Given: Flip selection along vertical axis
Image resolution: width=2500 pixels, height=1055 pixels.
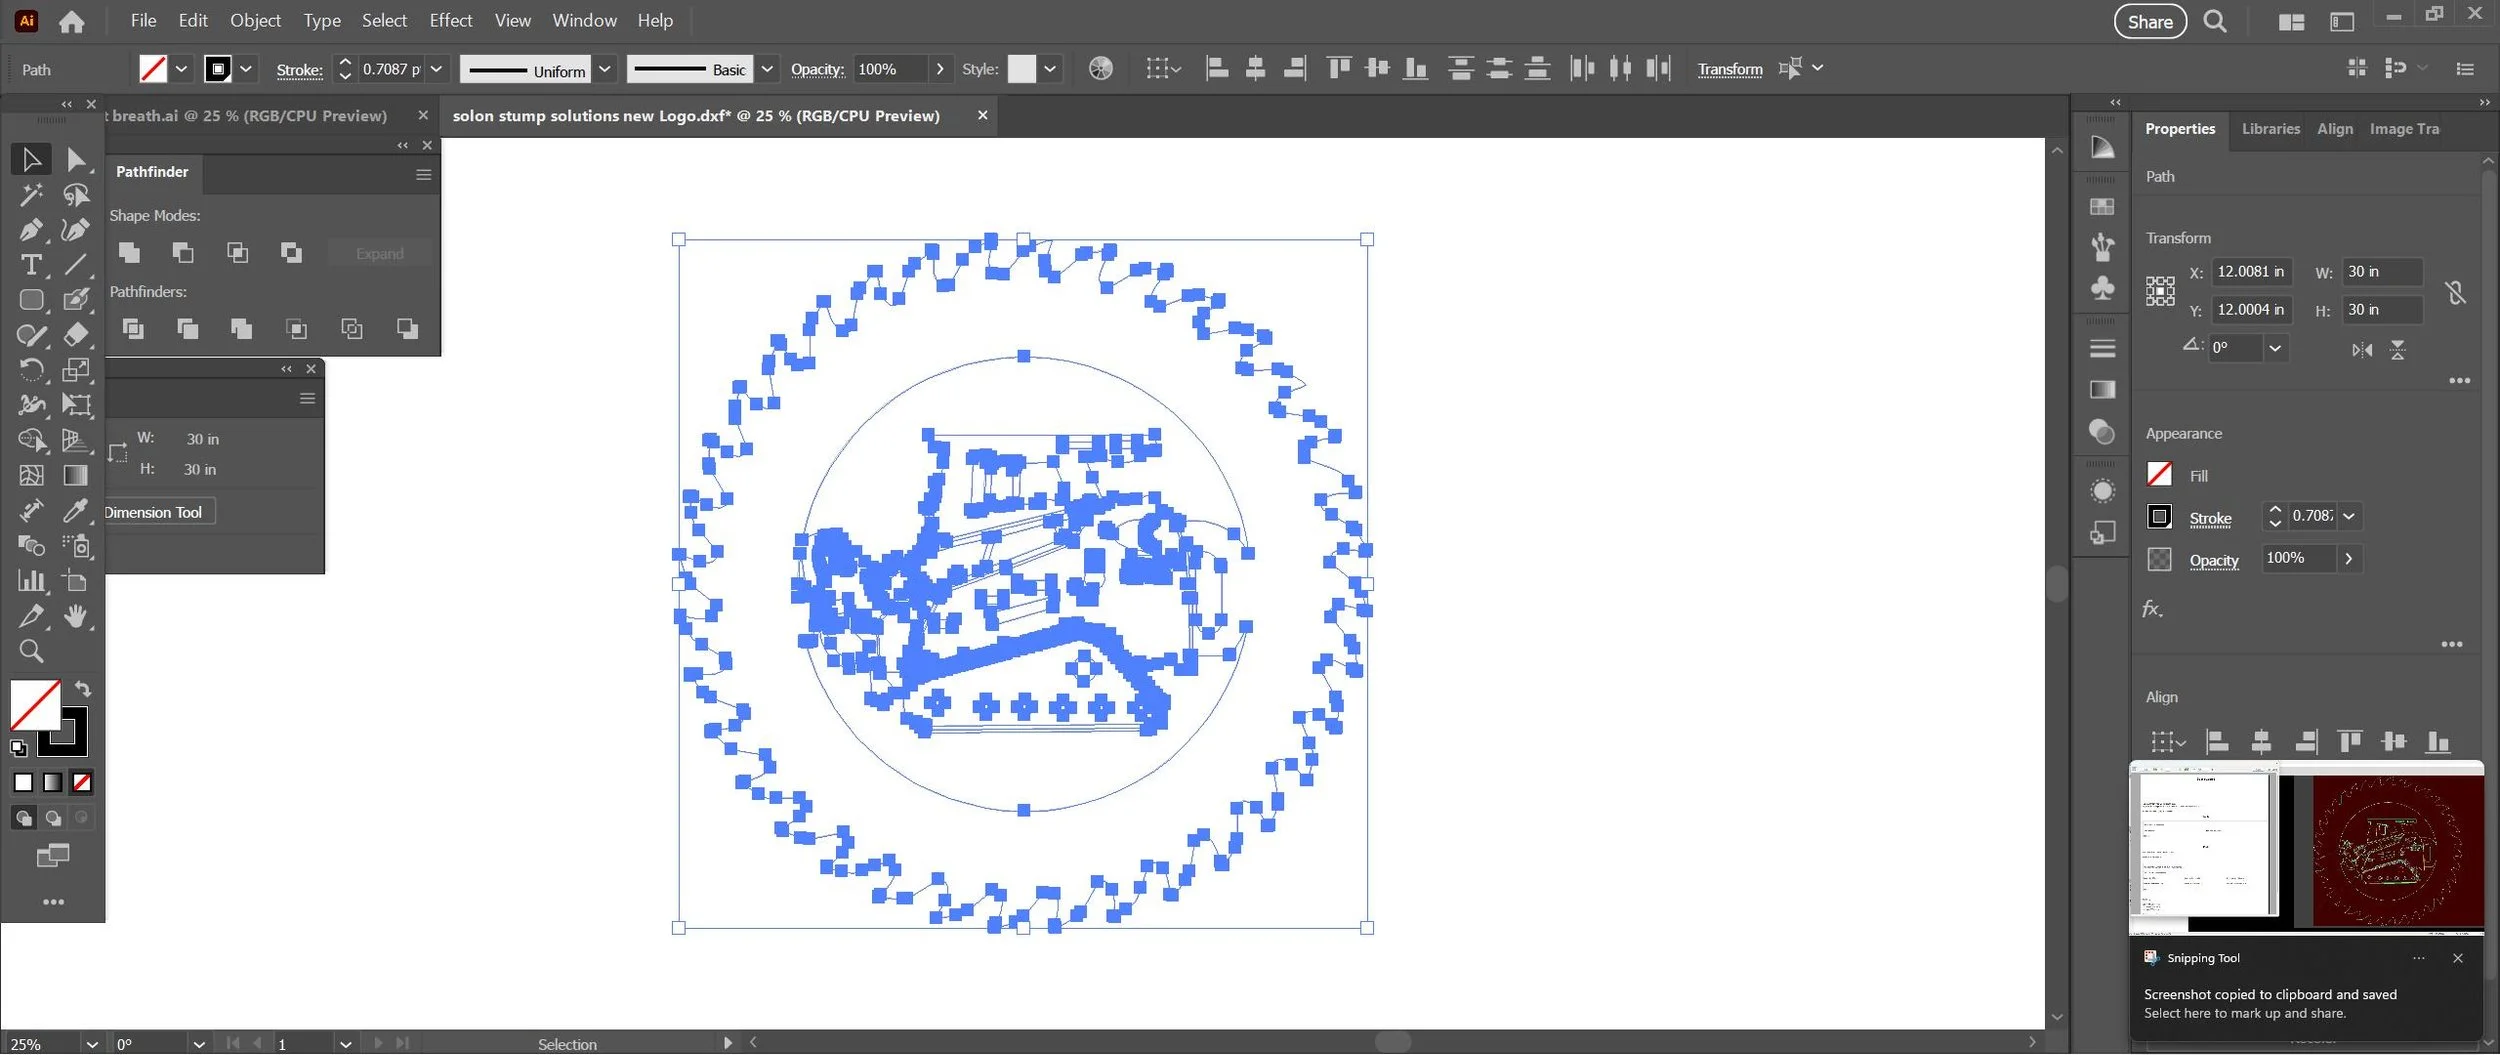Looking at the screenshot, I should point(2398,351).
